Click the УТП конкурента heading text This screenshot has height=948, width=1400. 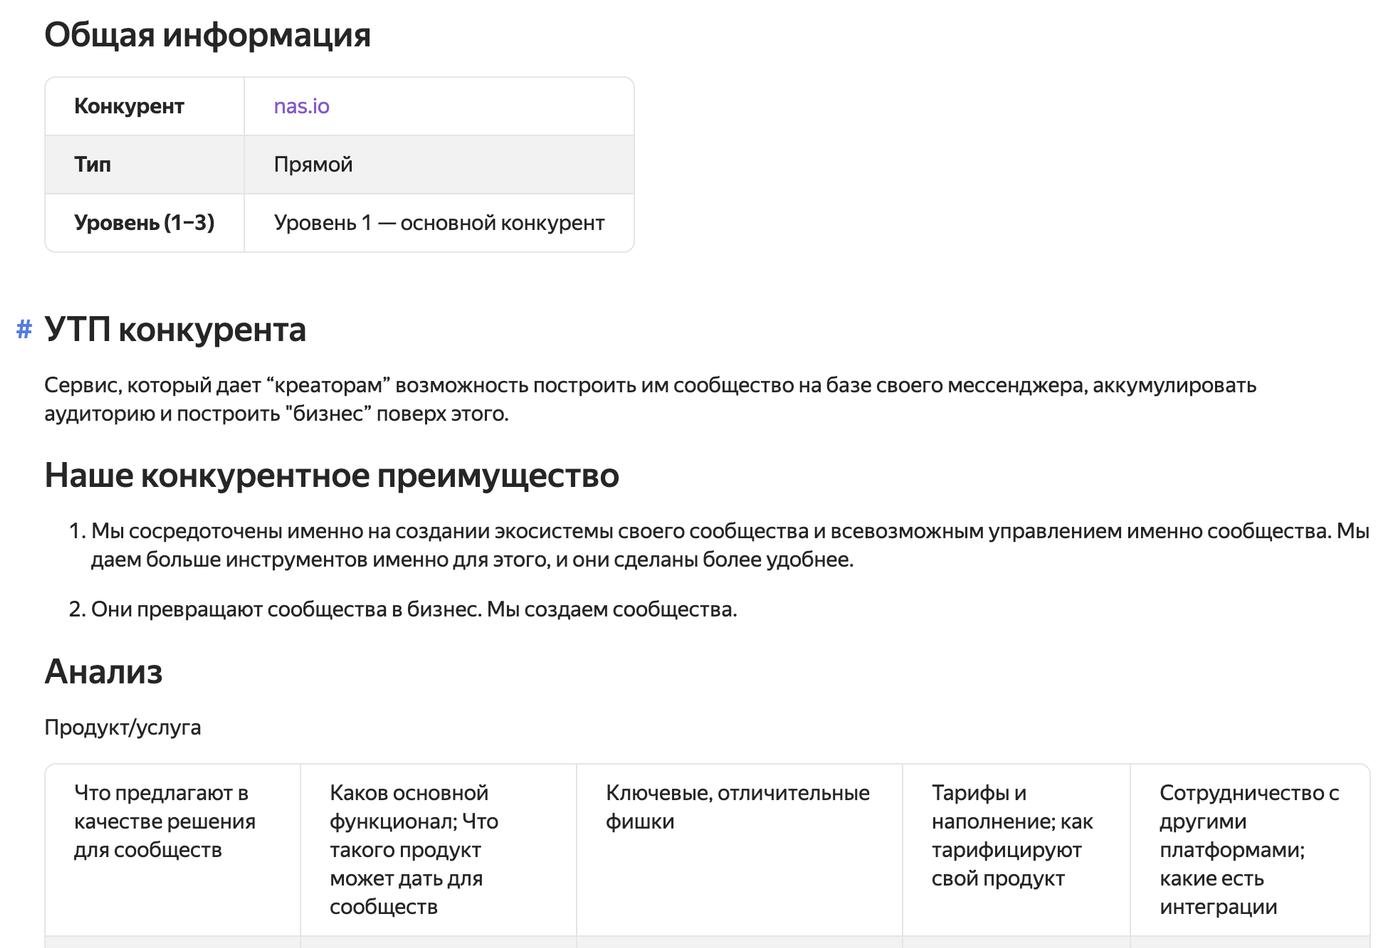(175, 329)
